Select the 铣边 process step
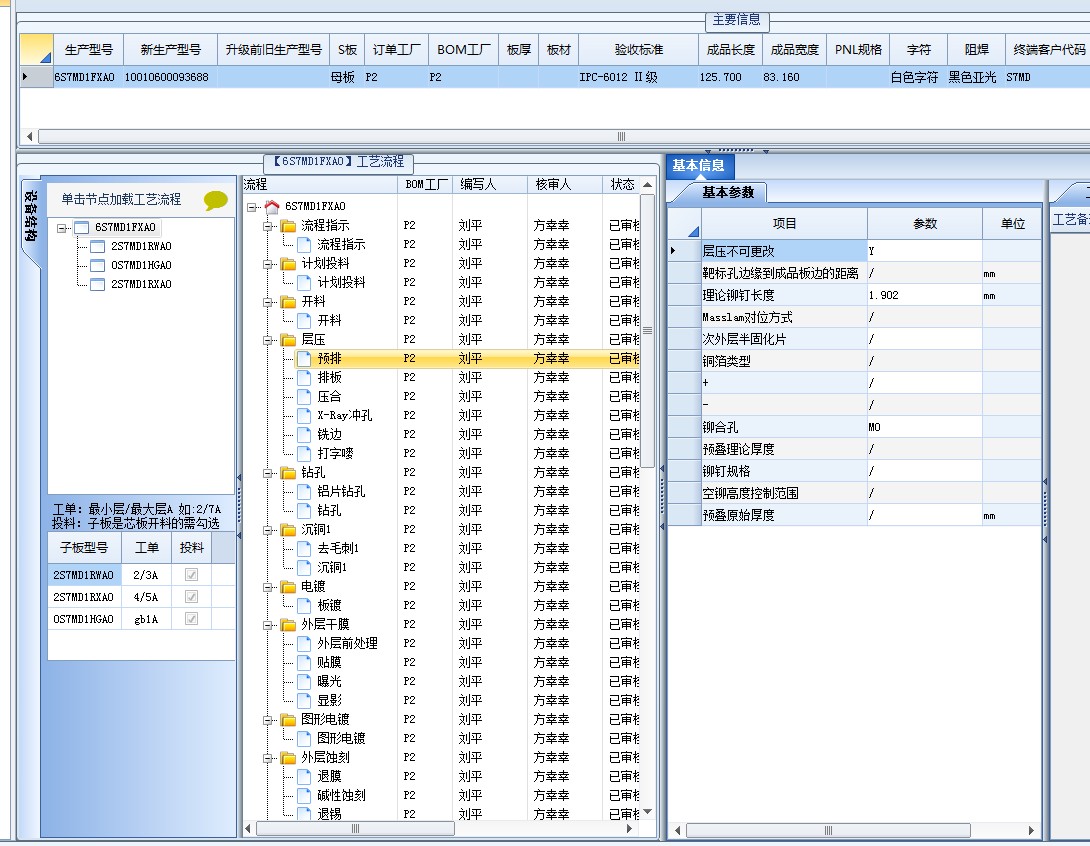Viewport: 1090px width, 846px height. click(330, 434)
